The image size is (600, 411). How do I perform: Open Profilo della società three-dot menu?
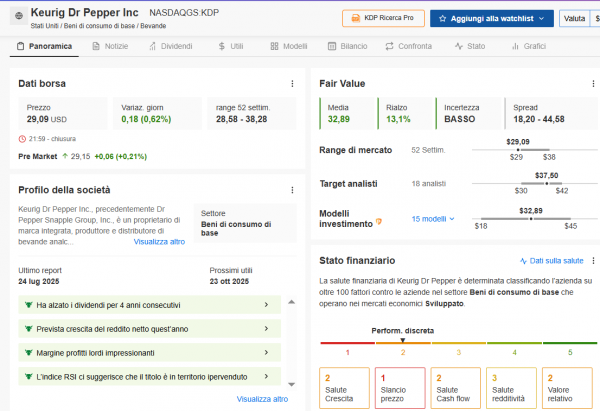click(292, 190)
